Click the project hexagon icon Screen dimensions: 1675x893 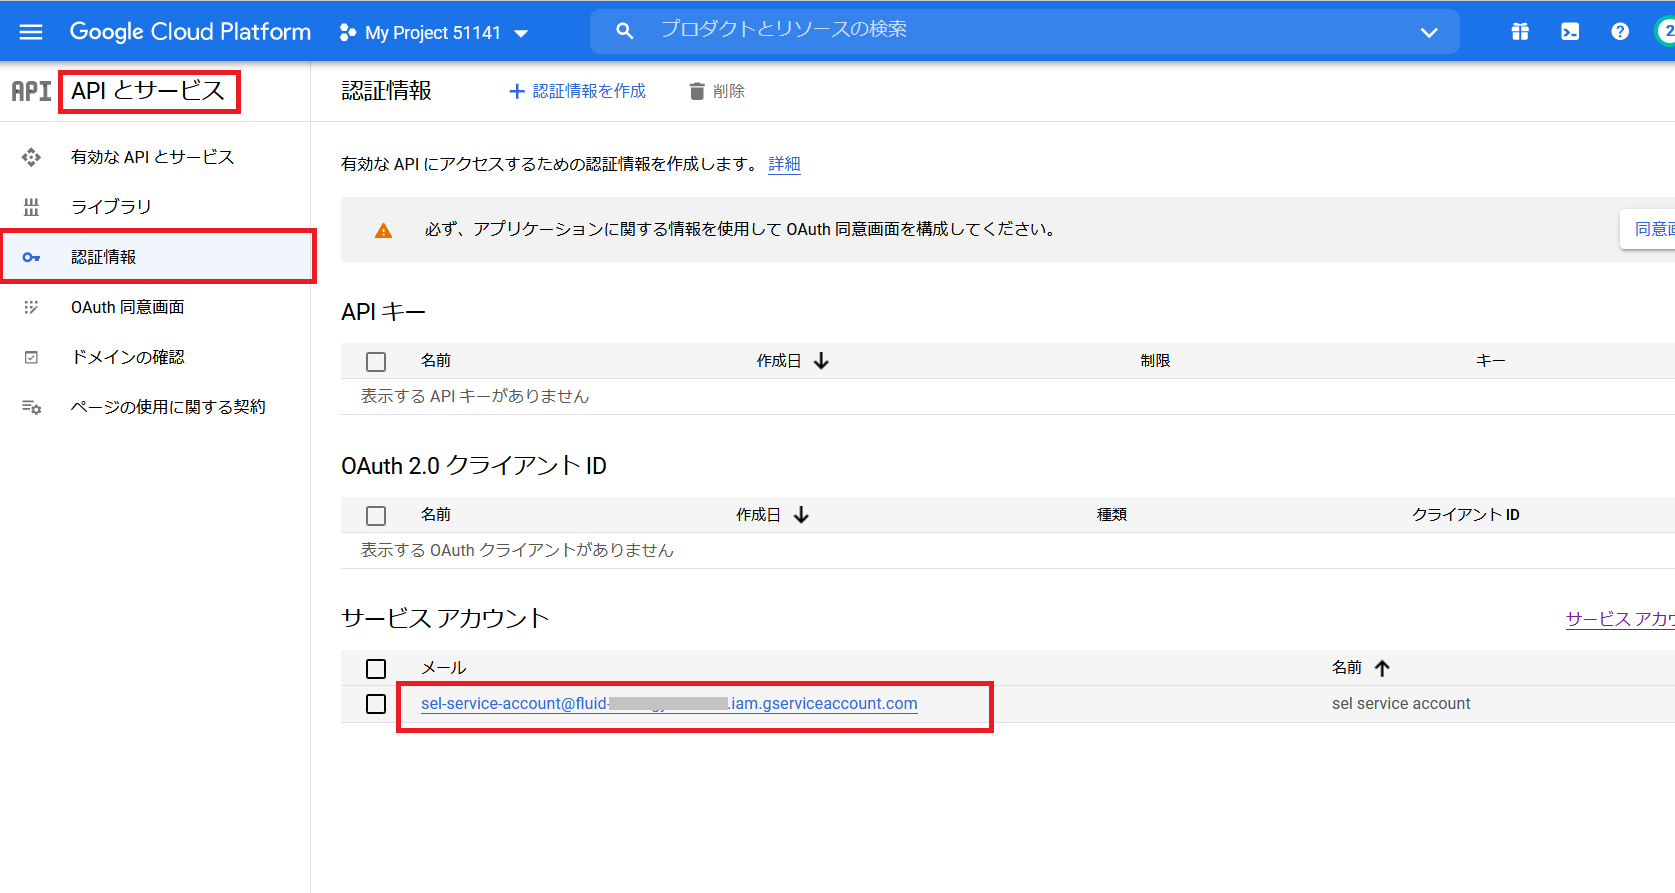tap(347, 33)
